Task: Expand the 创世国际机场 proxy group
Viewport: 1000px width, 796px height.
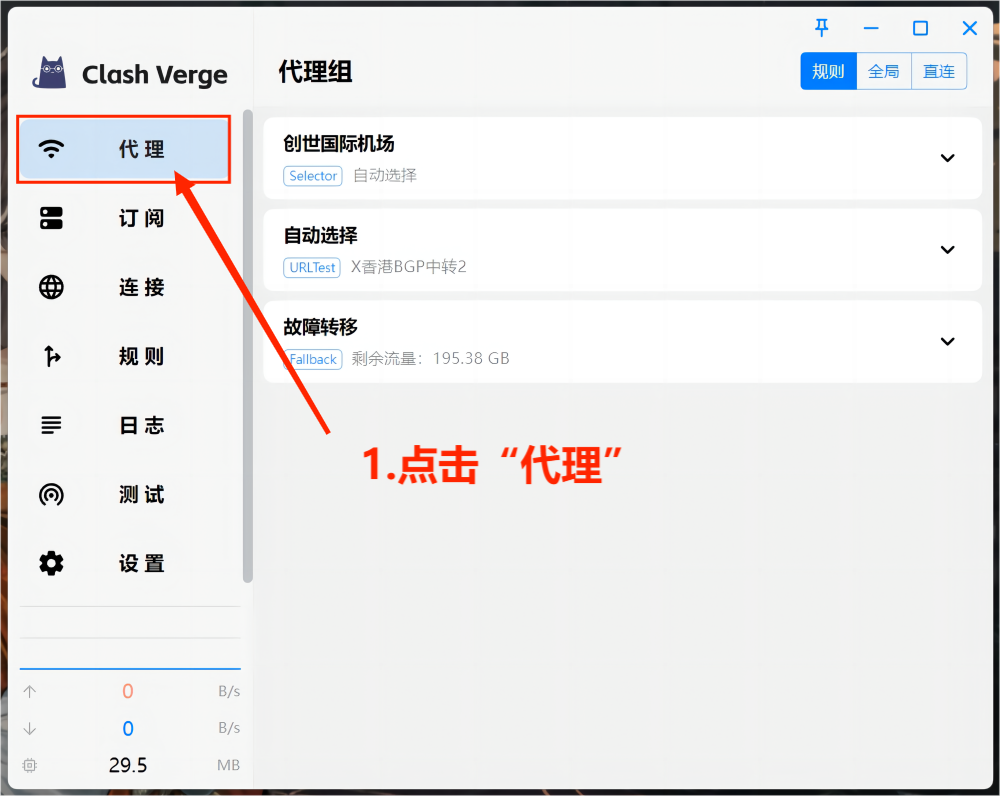Action: pos(947,158)
